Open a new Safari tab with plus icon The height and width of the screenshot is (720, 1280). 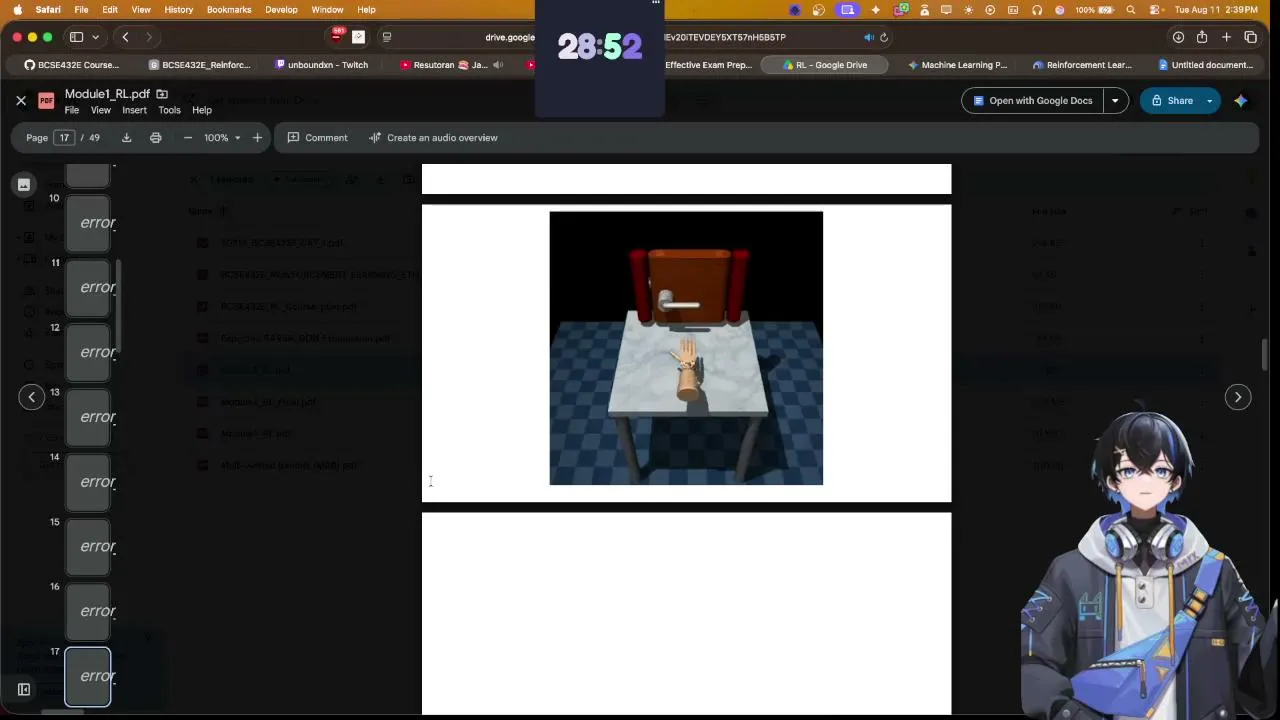tap(1226, 37)
